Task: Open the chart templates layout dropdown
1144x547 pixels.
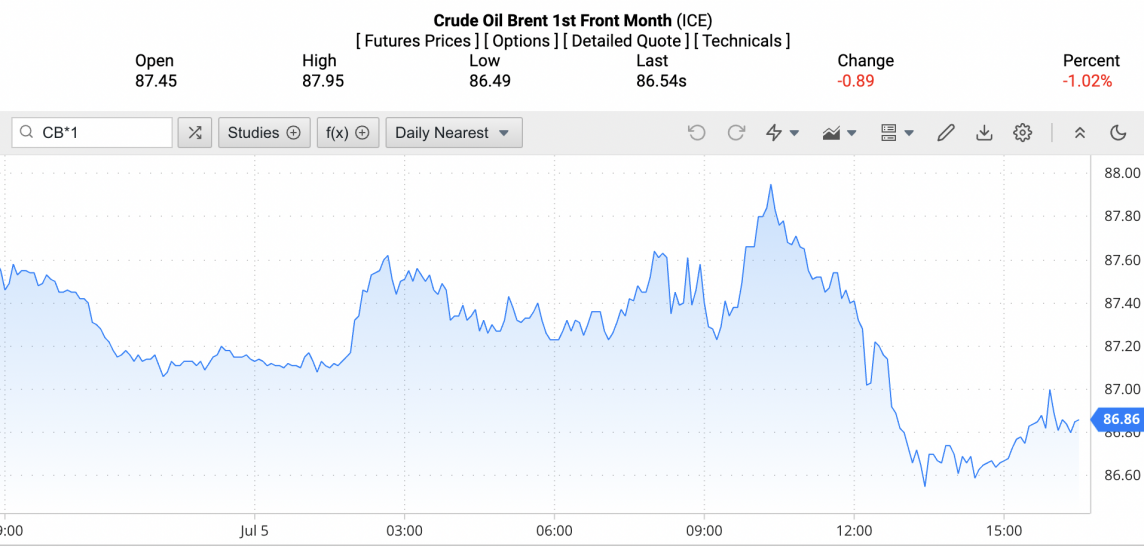Action: click(x=897, y=132)
